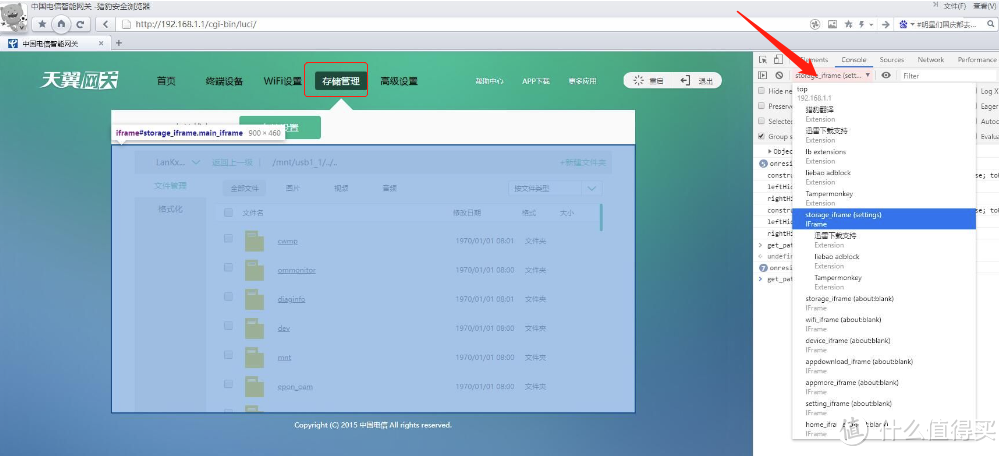
Task: Check the checkbox for diaginfo row
Action: pos(228,296)
